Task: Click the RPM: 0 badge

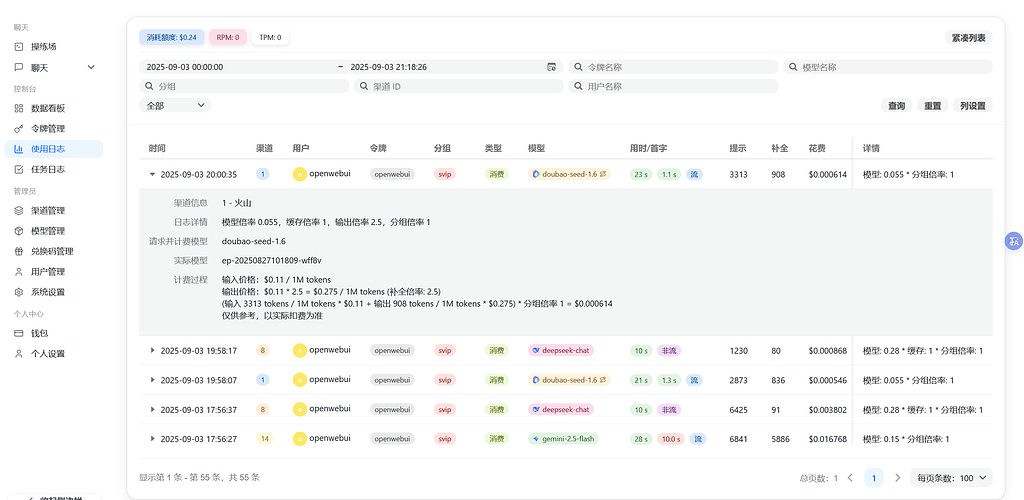Action: [x=228, y=37]
